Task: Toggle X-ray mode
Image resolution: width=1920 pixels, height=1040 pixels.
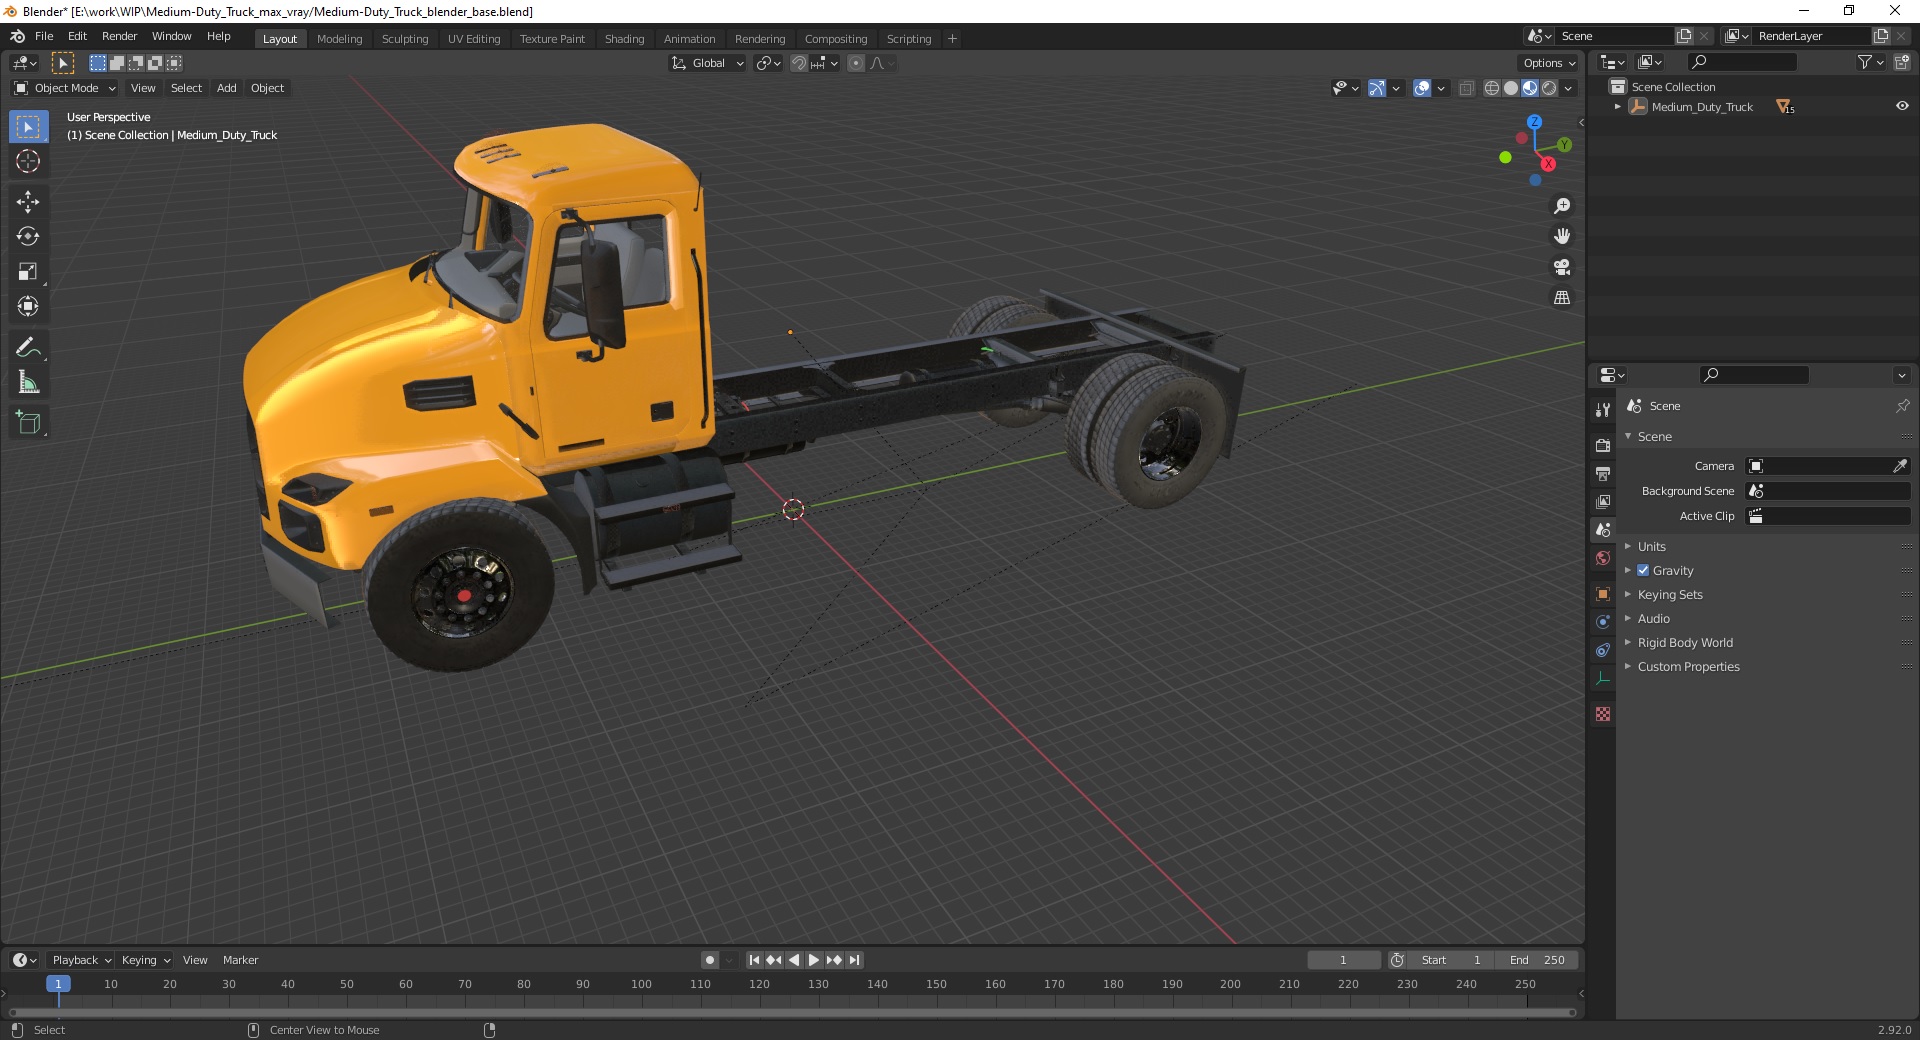Action: pos(1467,88)
